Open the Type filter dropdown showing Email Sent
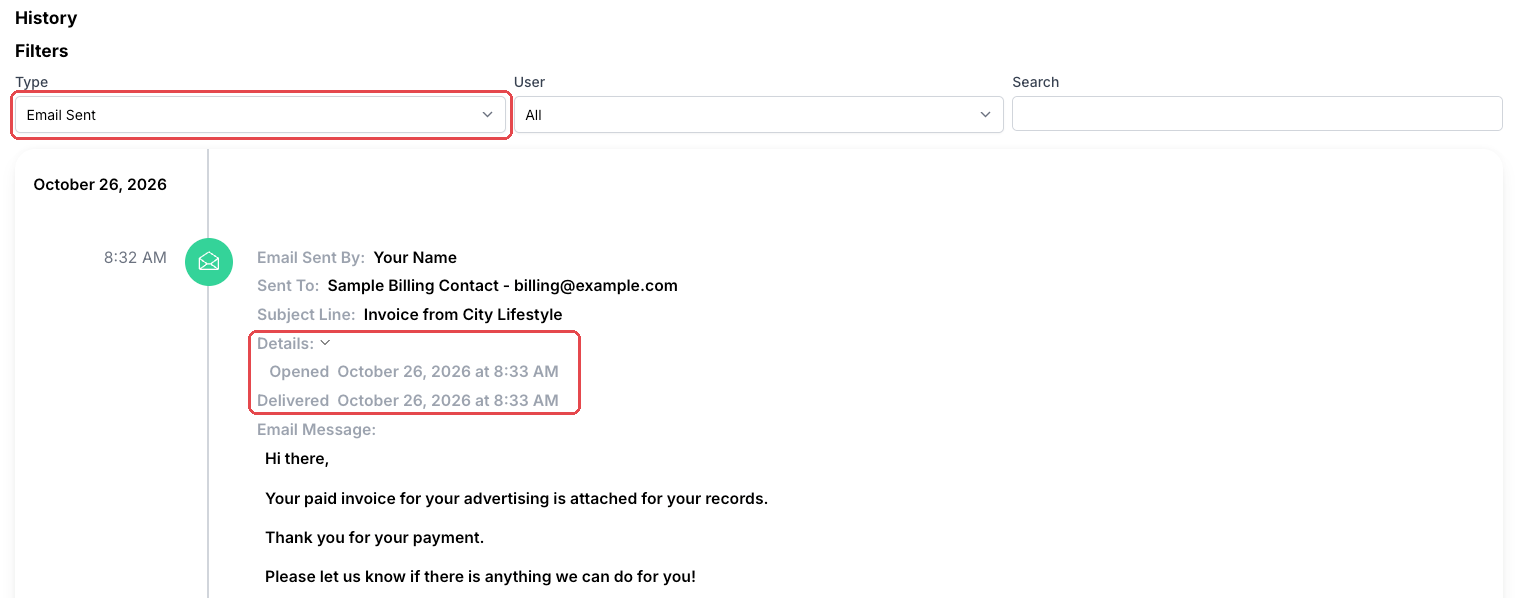The height and width of the screenshot is (598, 1516). [x=260, y=115]
